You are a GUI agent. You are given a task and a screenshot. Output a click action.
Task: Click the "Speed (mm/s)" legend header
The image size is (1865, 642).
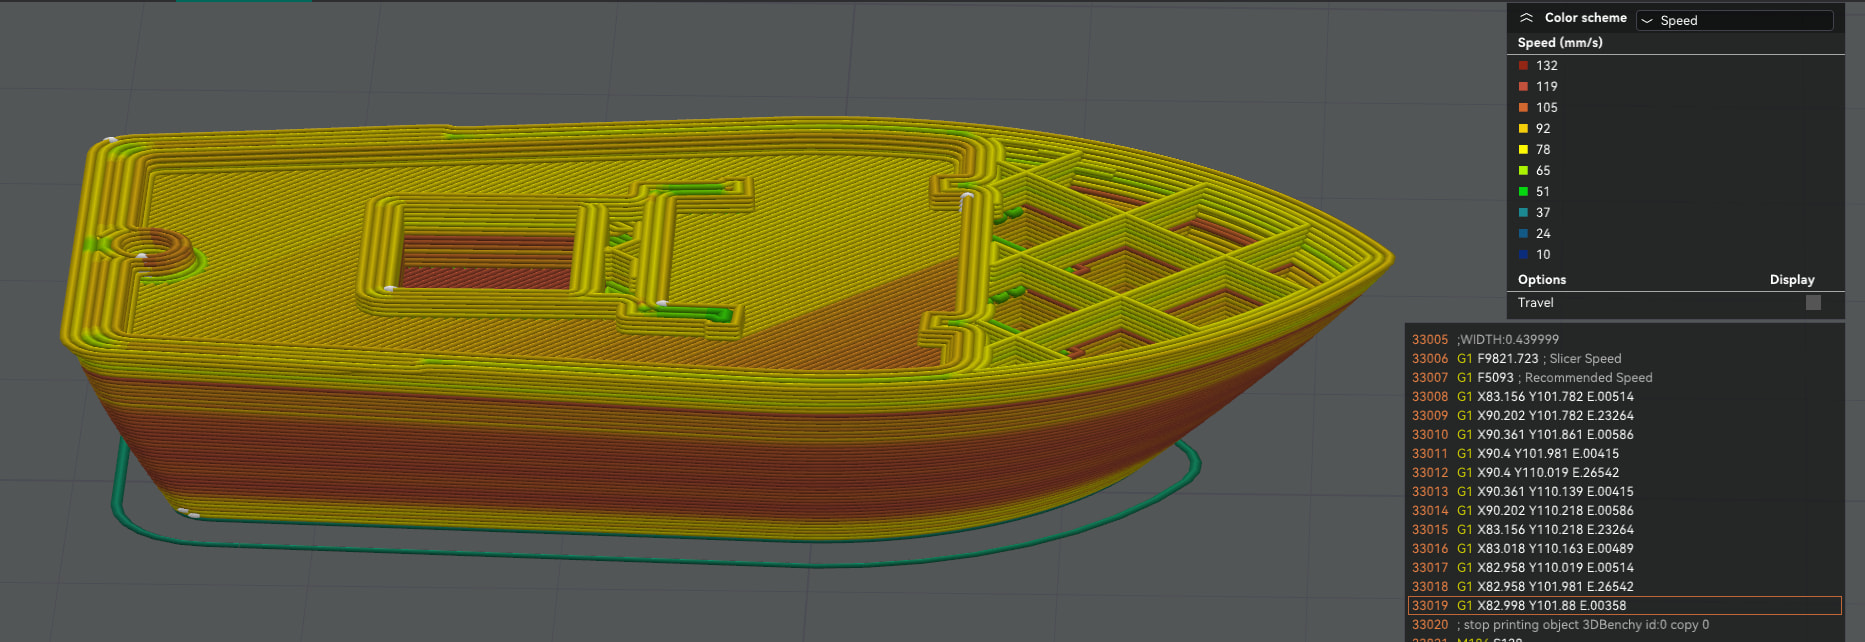click(x=1560, y=42)
